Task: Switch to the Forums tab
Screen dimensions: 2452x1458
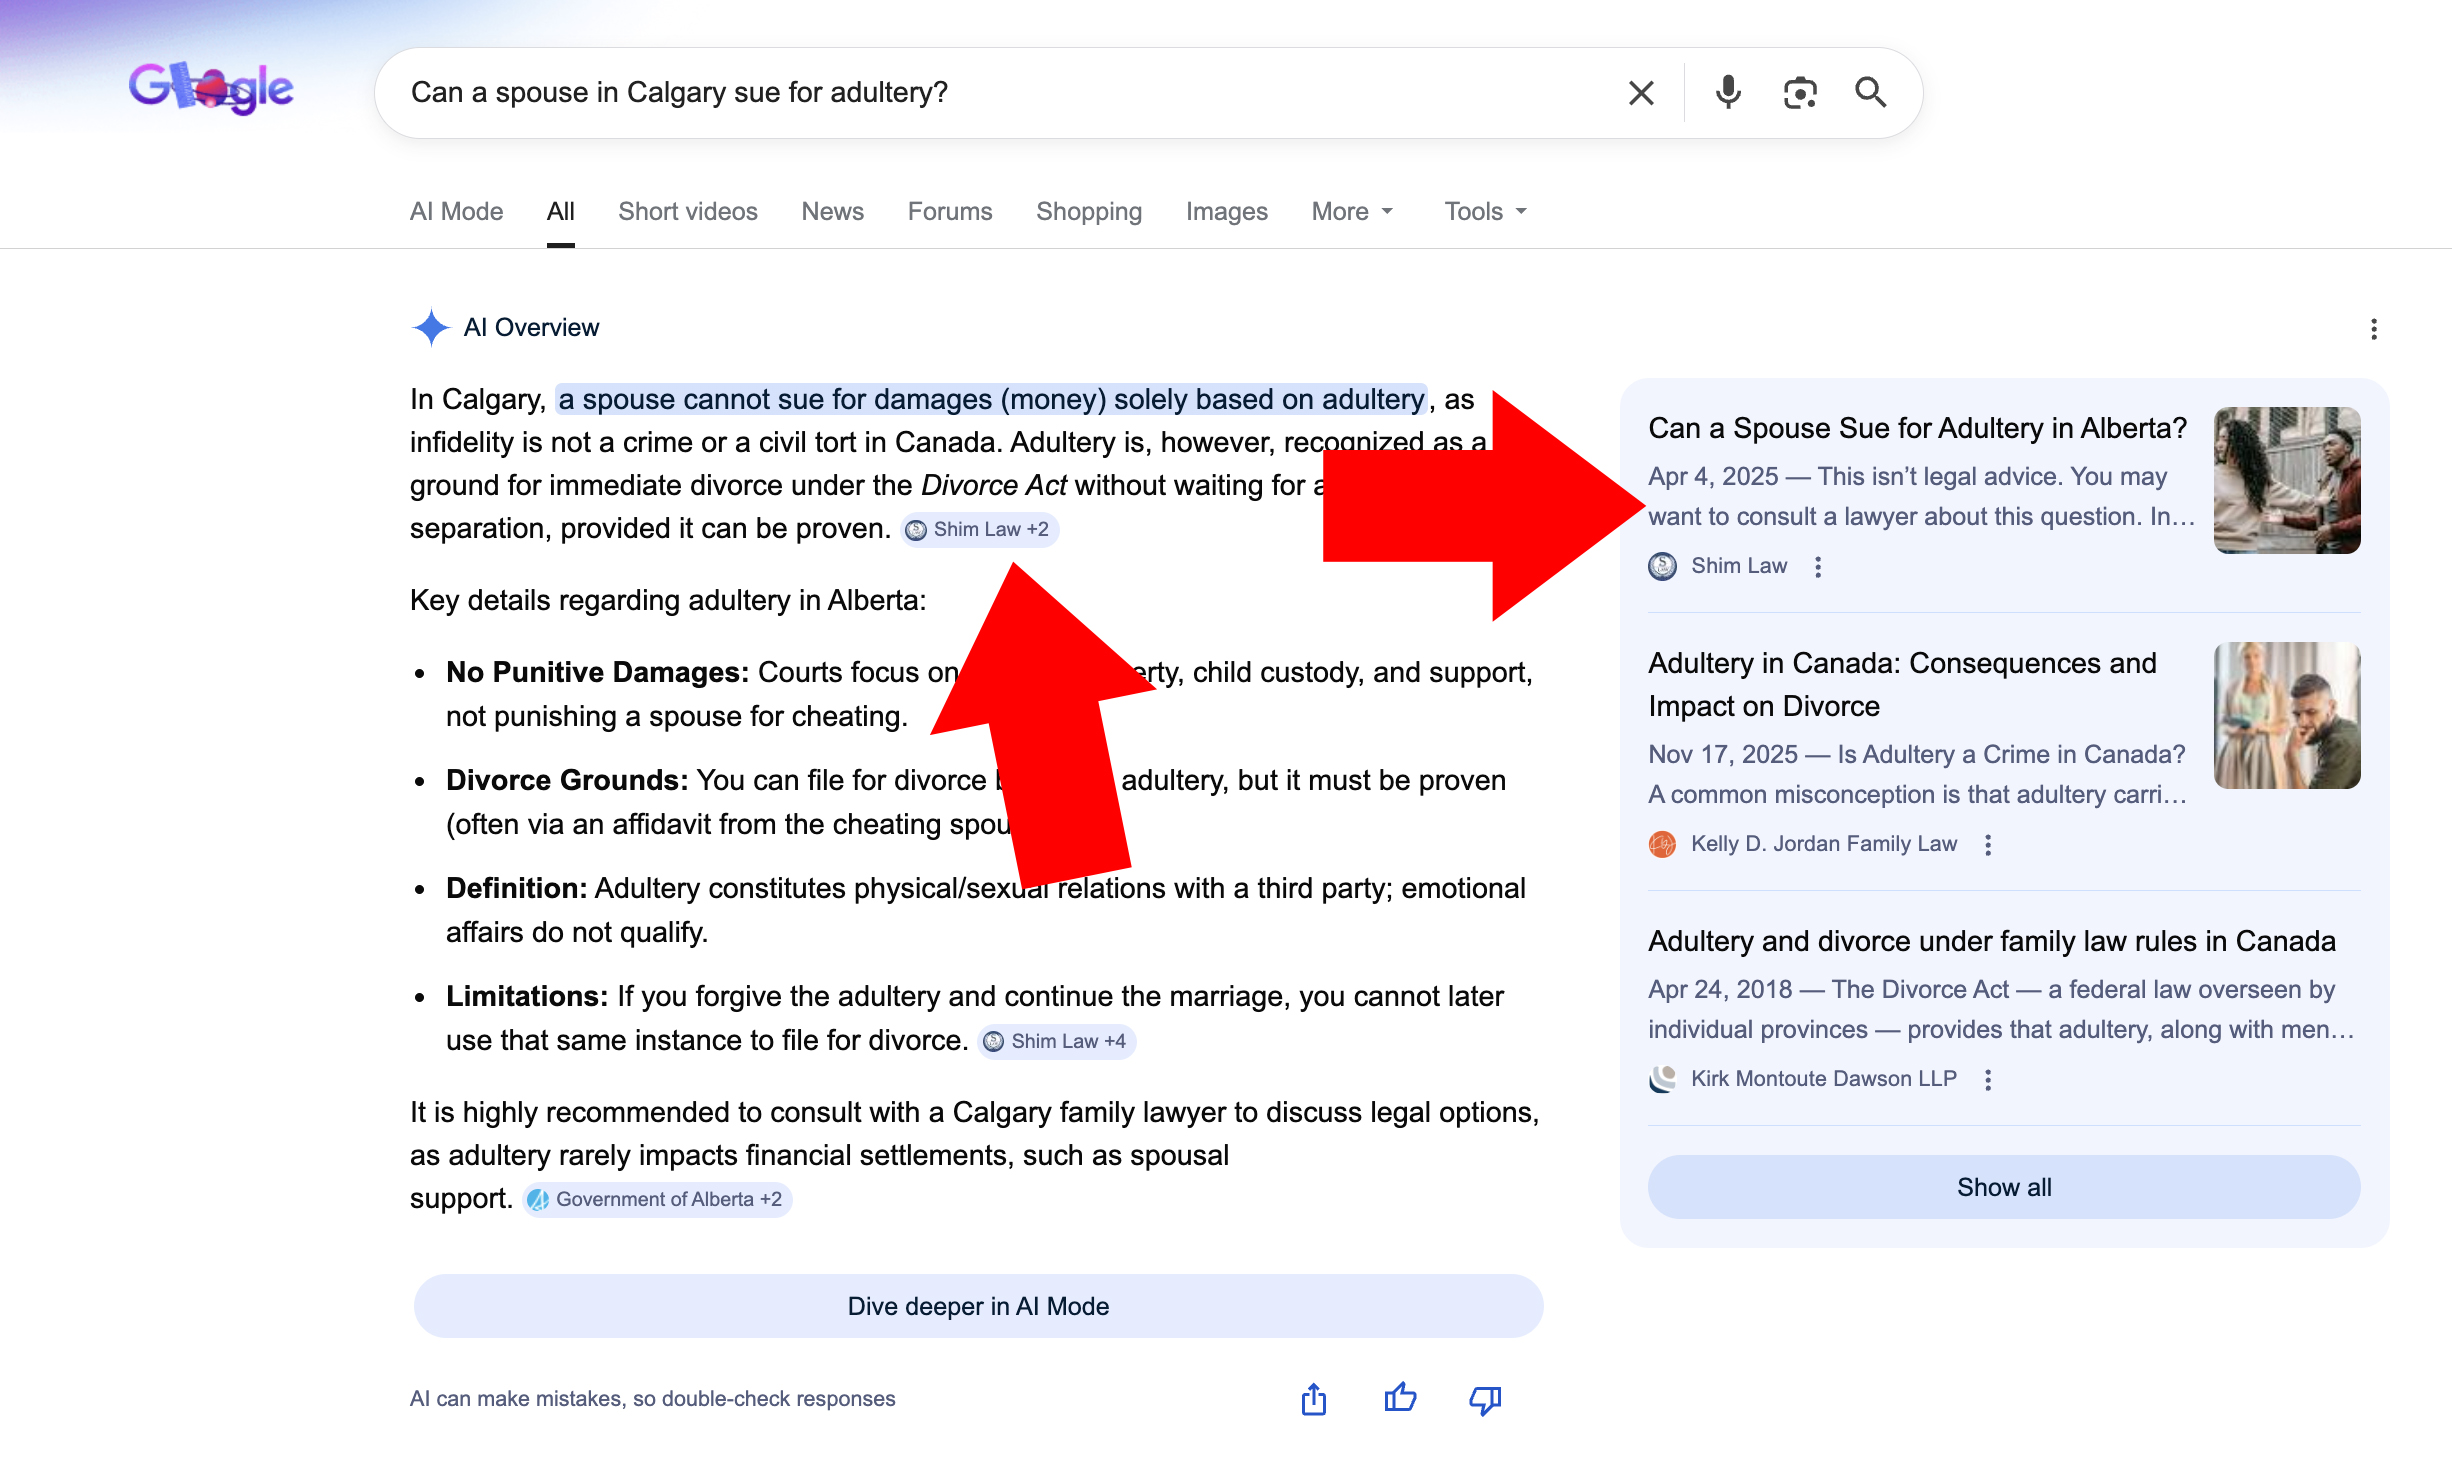Action: [x=949, y=211]
